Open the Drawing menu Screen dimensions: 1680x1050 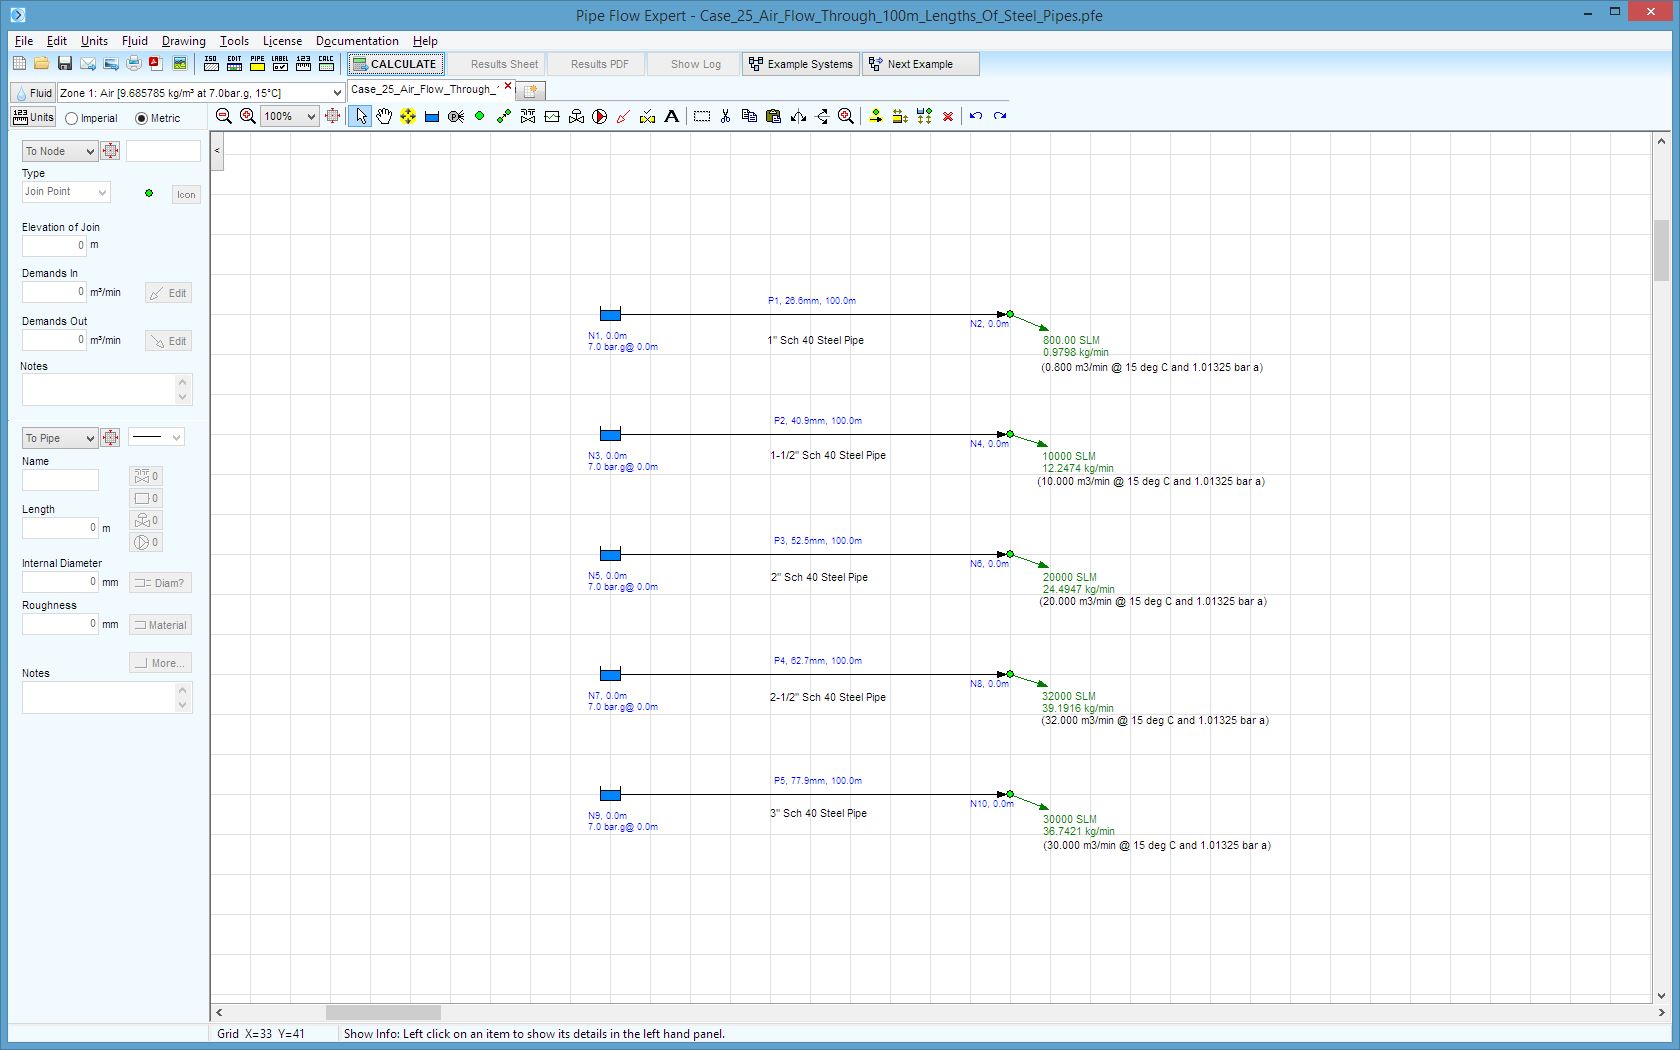[184, 41]
